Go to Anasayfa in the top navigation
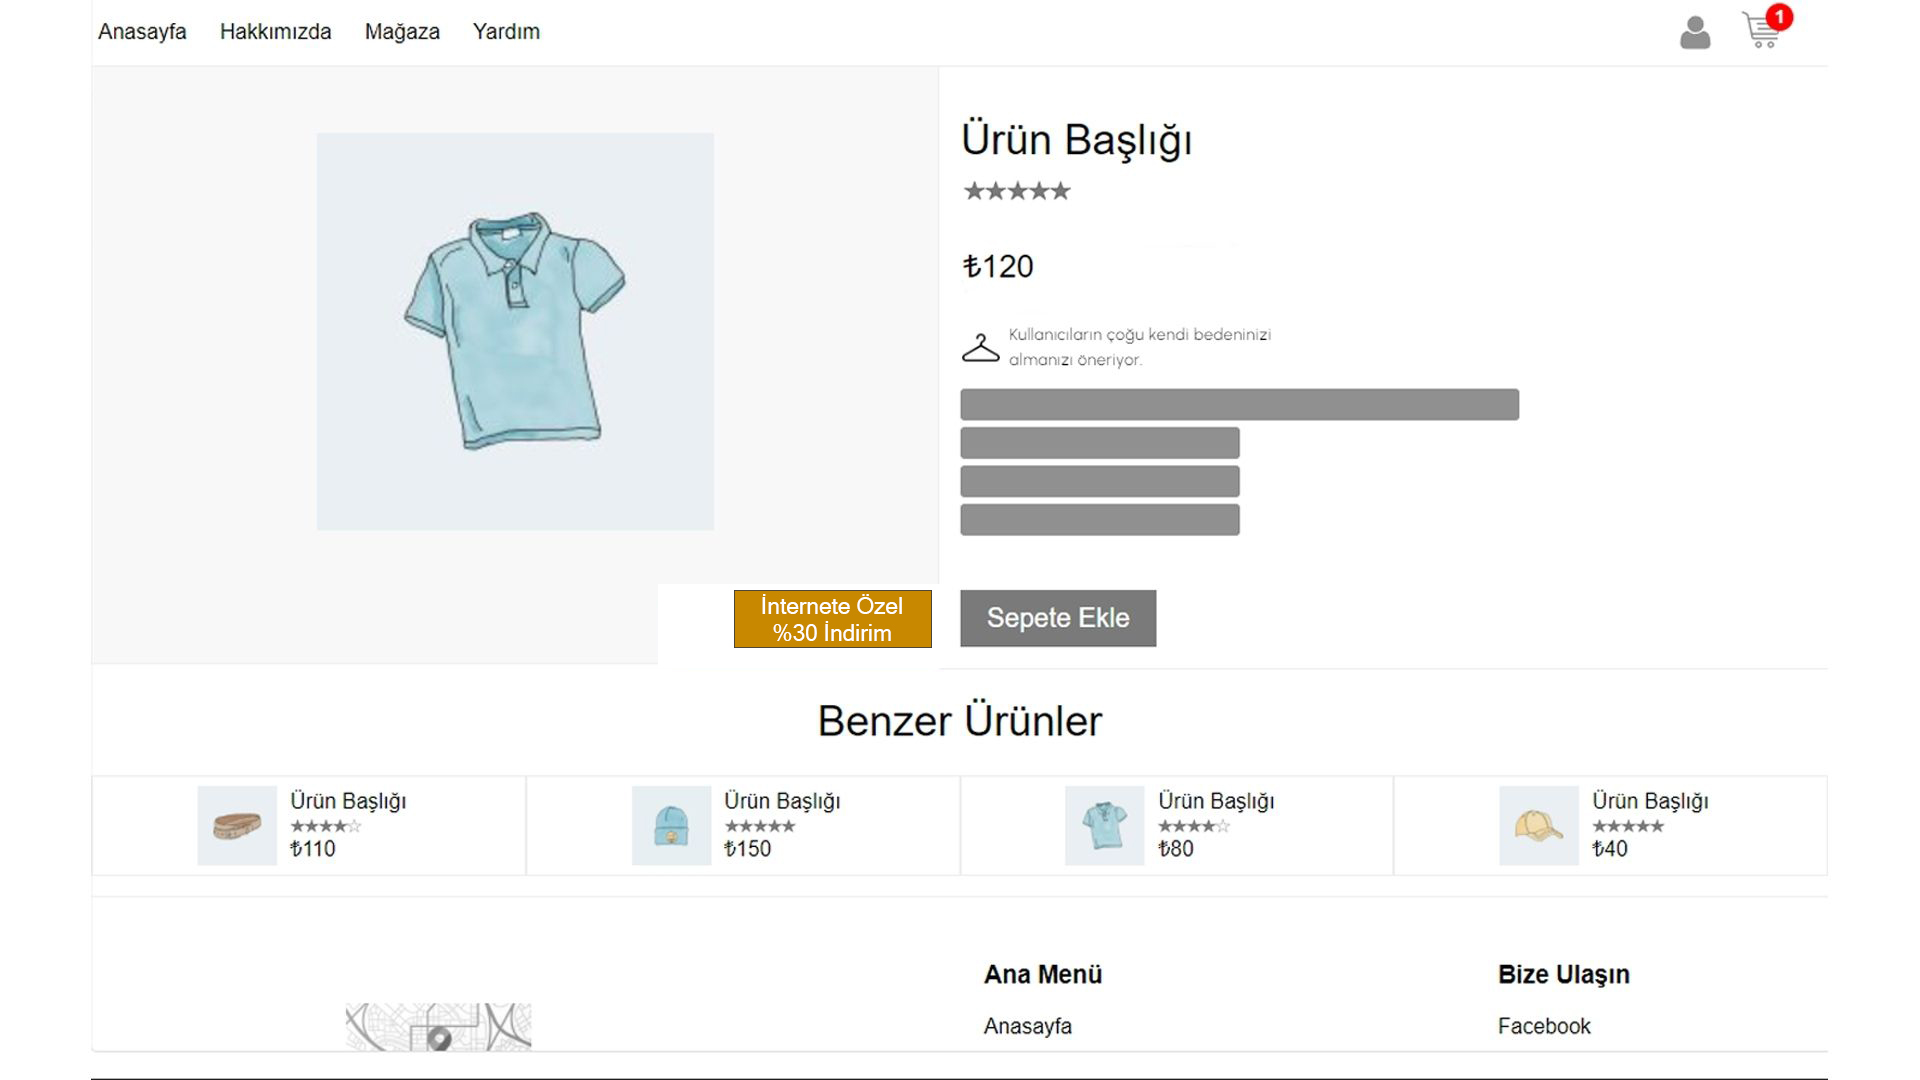1920x1080 pixels. 142,32
